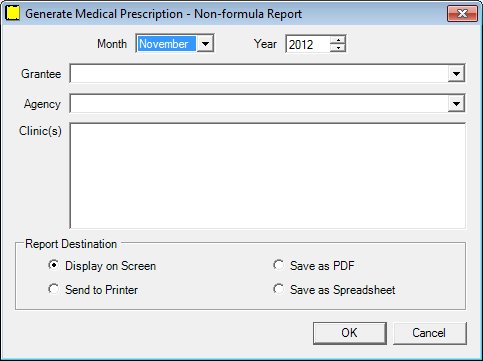Open the Month dropdown arrow

[205, 44]
